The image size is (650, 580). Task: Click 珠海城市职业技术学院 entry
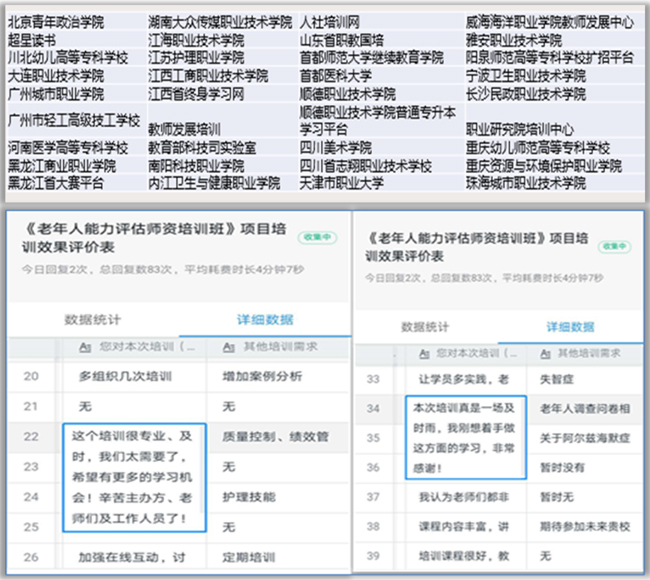coord(526,183)
